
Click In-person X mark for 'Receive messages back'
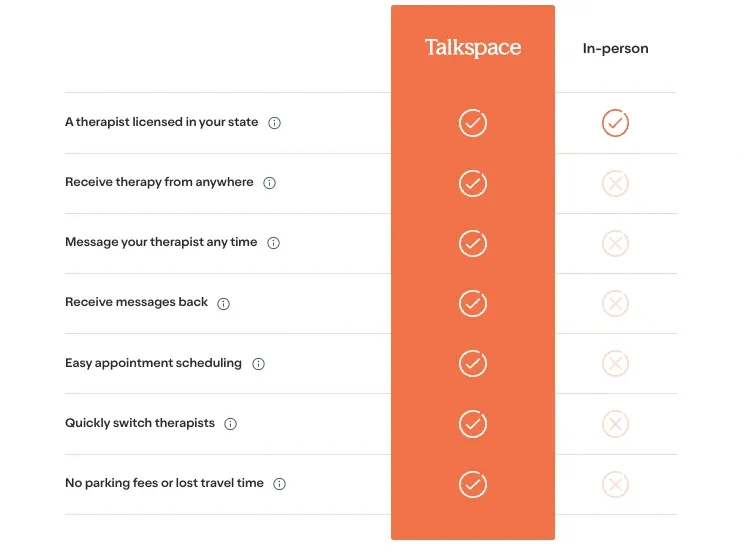(x=615, y=303)
